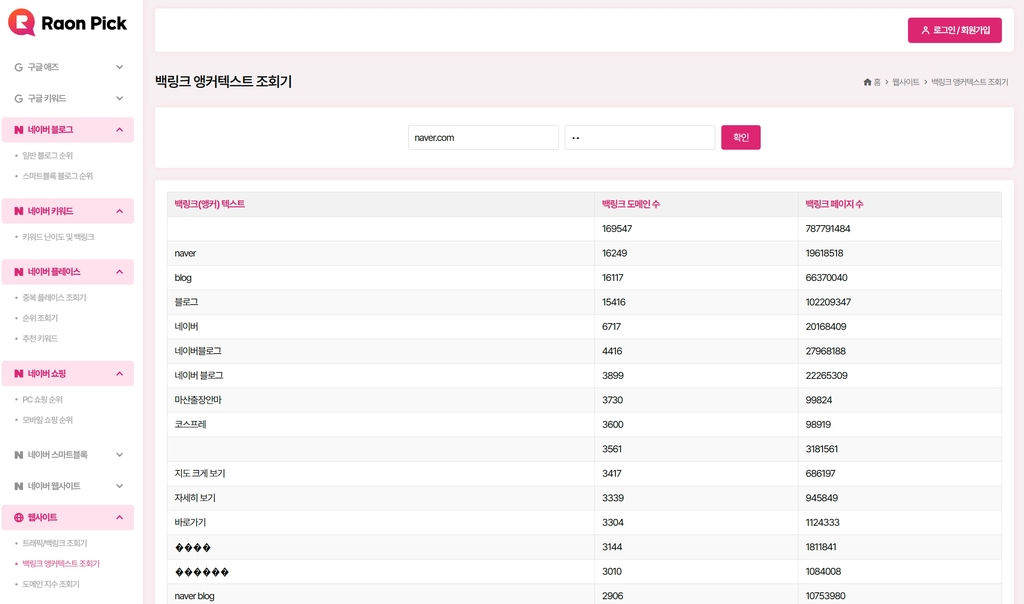This screenshot has height=604, width=1024.
Task: Click the 백링크 앵커텍스트 조회기 breadcrumb link
Action: click(x=969, y=82)
